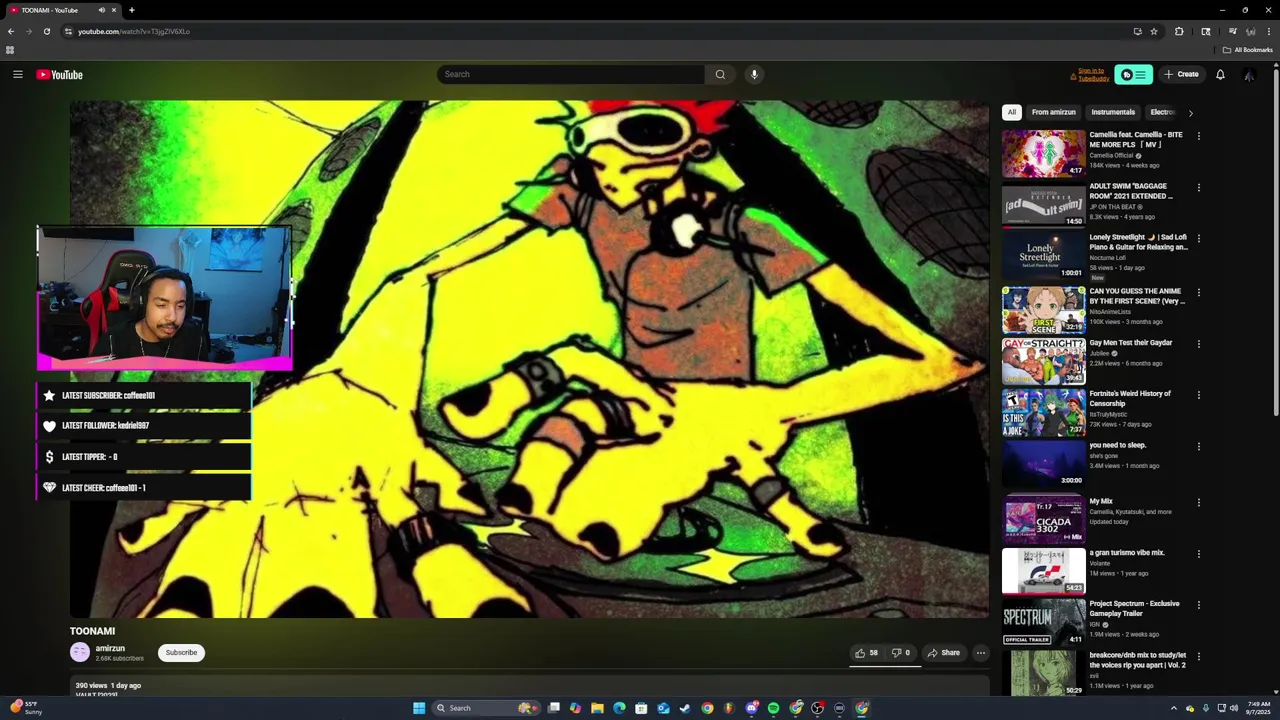Click the browser address bar URL
This screenshot has height=720, width=1280.
click(134, 31)
